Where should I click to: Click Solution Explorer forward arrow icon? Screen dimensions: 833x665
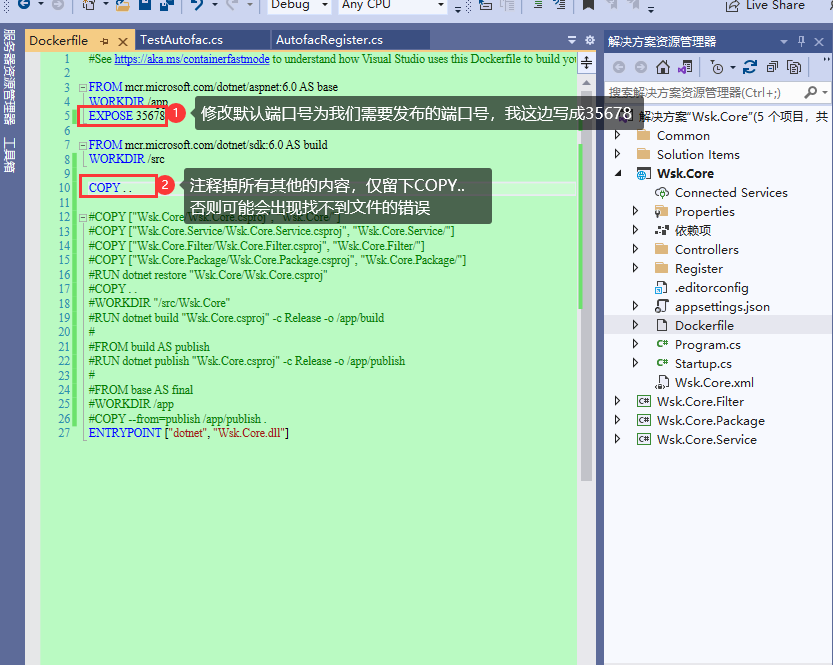(x=641, y=67)
